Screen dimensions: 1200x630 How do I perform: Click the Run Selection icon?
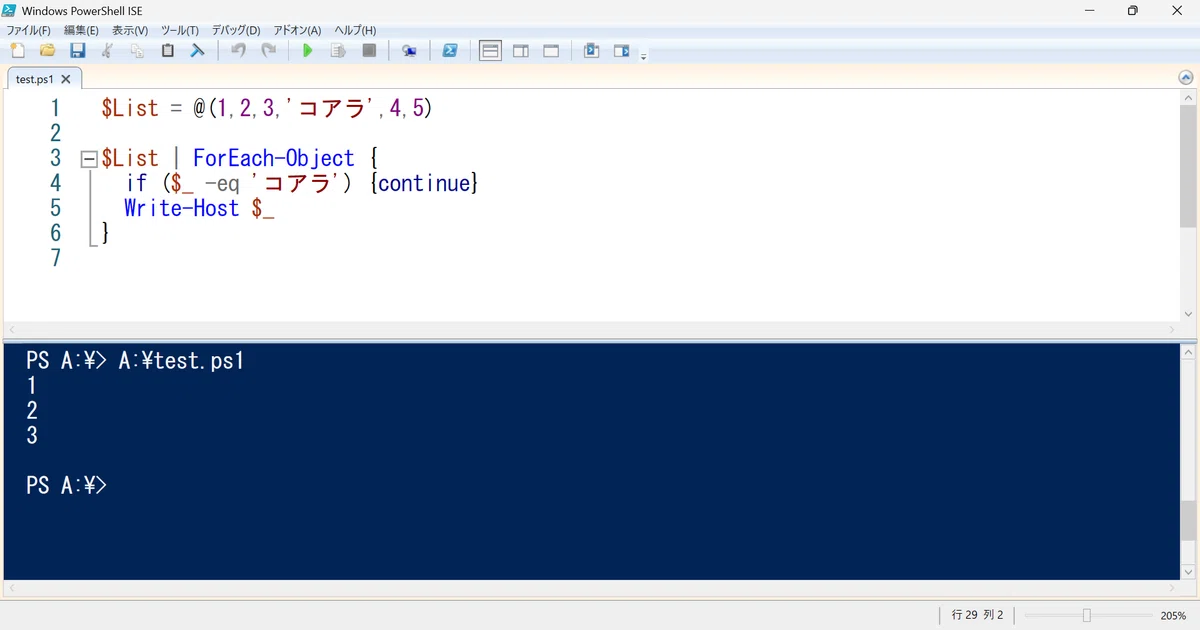point(338,51)
